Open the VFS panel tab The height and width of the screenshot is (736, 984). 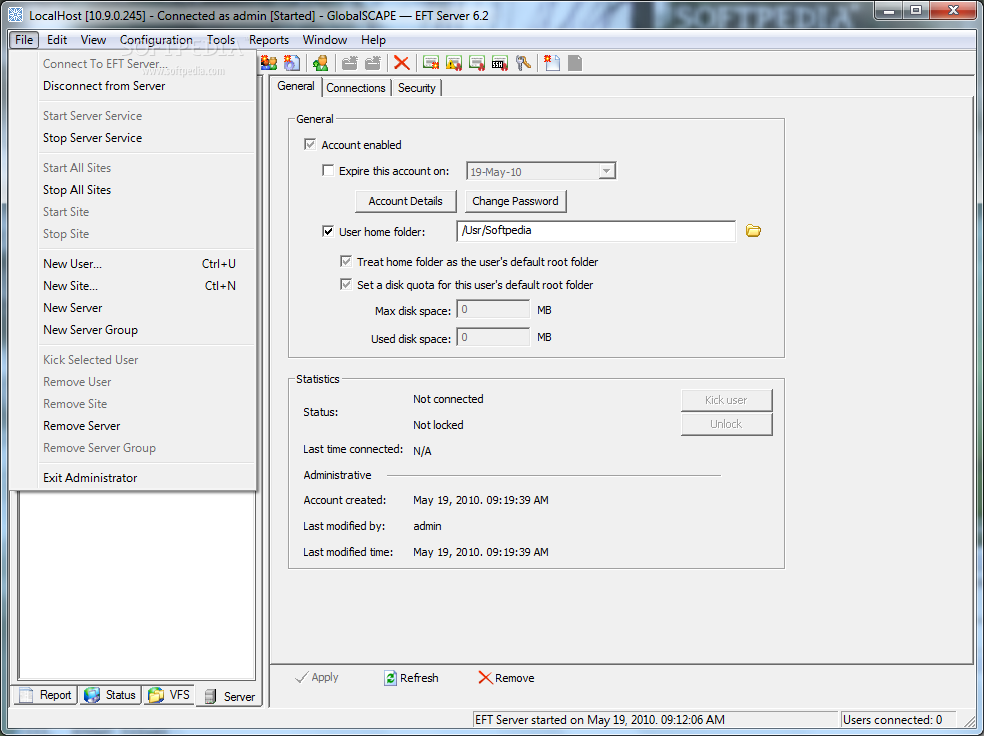click(169, 695)
